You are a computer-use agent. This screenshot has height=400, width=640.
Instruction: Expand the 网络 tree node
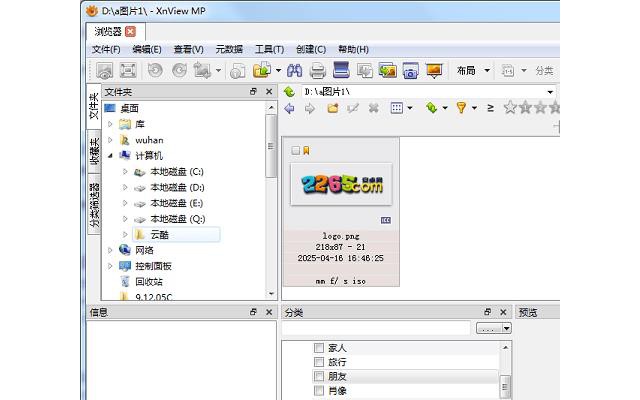point(110,250)
